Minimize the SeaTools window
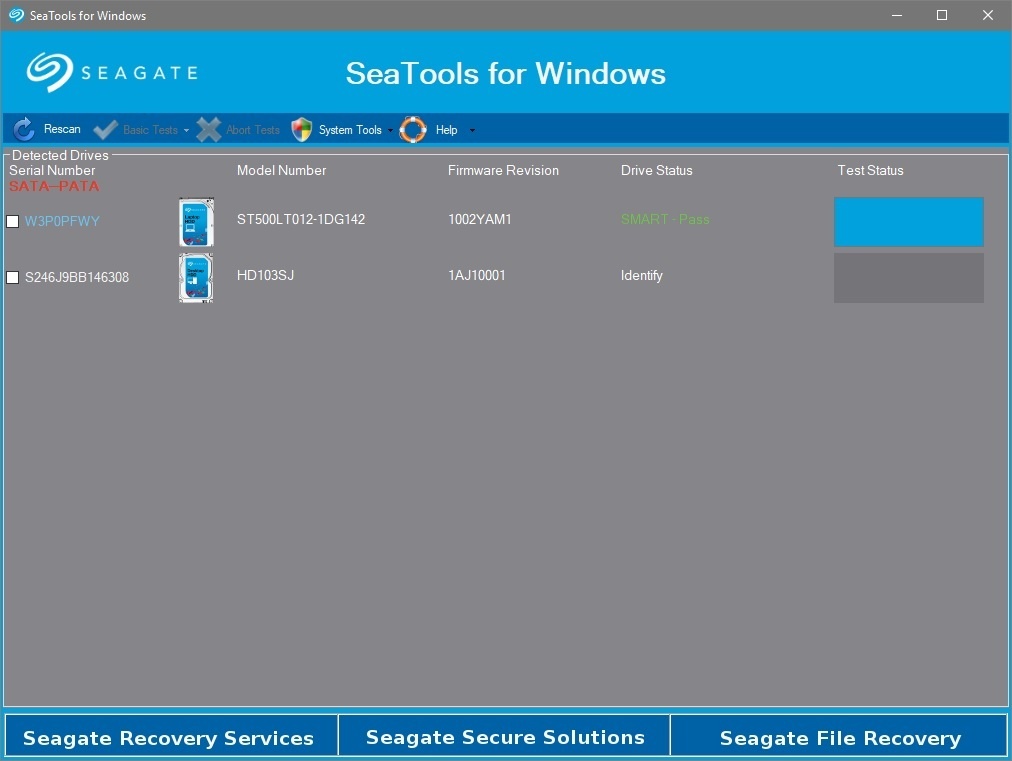This screenshot has width=1012, height=761. 896,15
